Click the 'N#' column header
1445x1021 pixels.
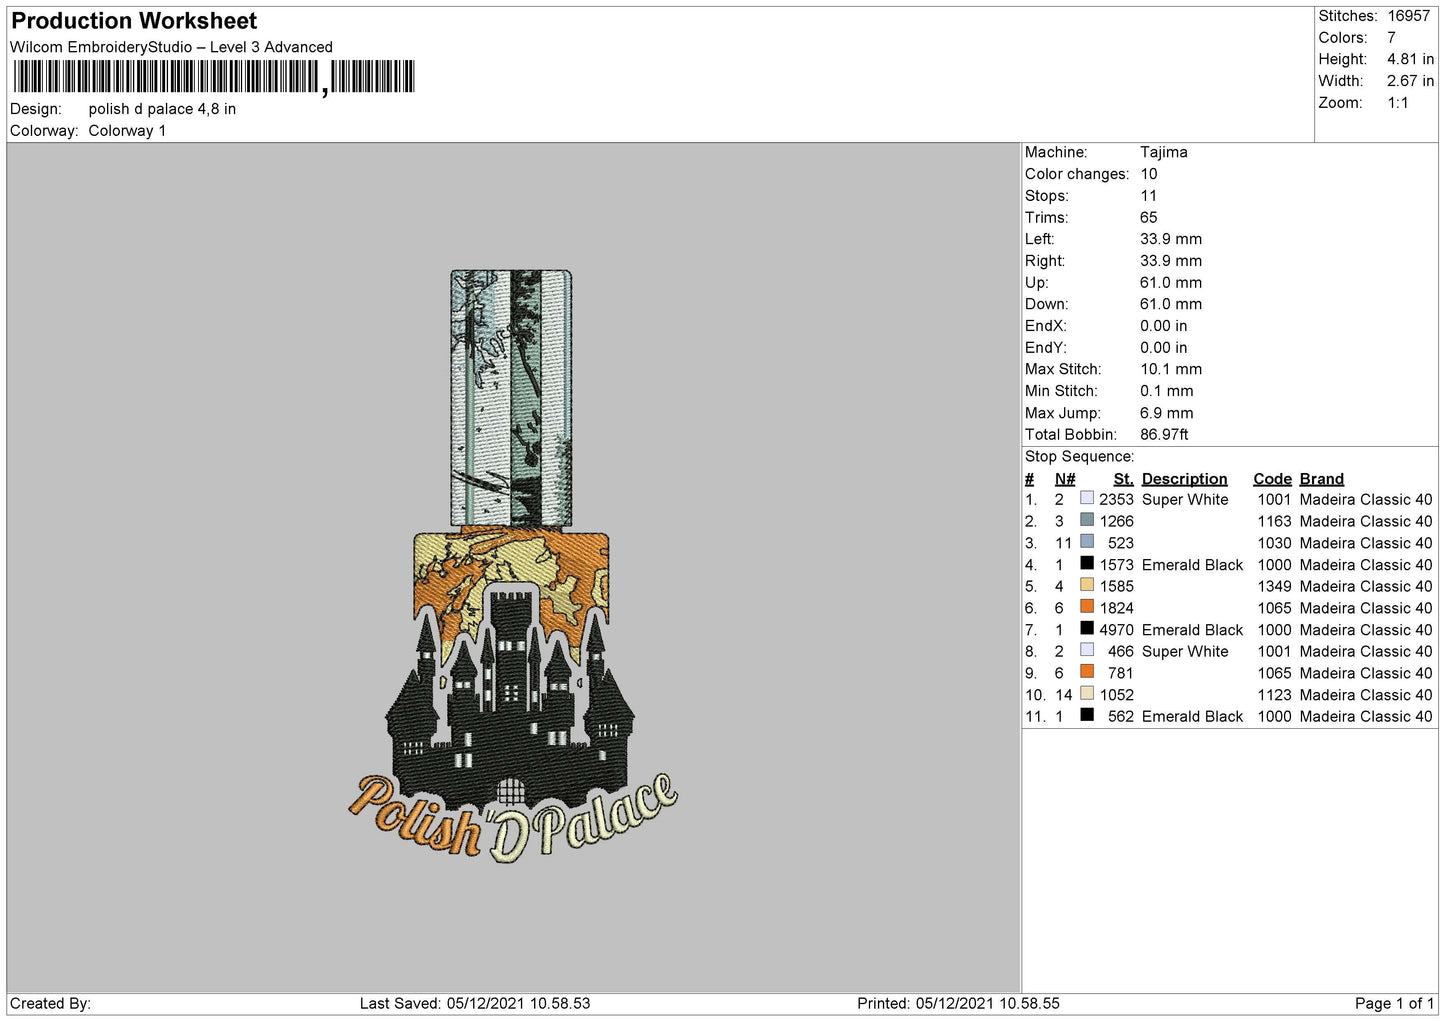[x=1065, y=479]
